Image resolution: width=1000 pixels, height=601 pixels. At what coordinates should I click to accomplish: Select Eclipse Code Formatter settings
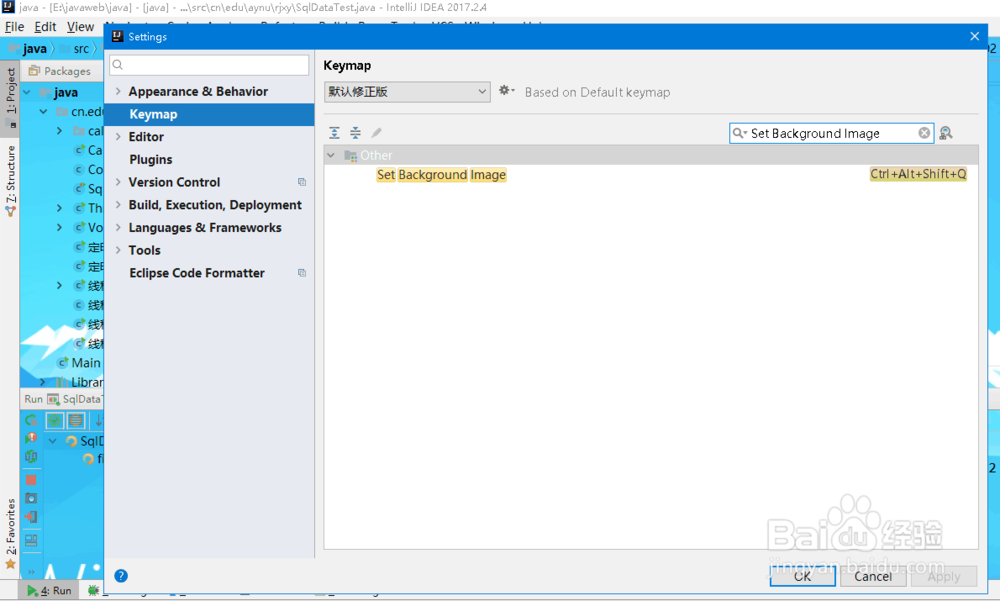click(x=196, y=272)
